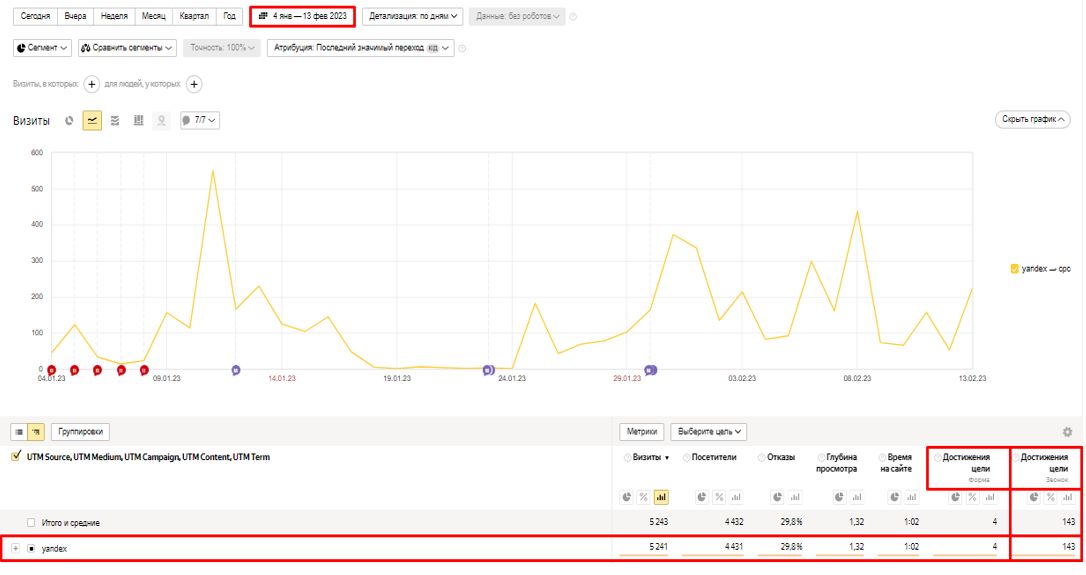
Task: Sort by the Посетители column header
Action: pos(713,457)
